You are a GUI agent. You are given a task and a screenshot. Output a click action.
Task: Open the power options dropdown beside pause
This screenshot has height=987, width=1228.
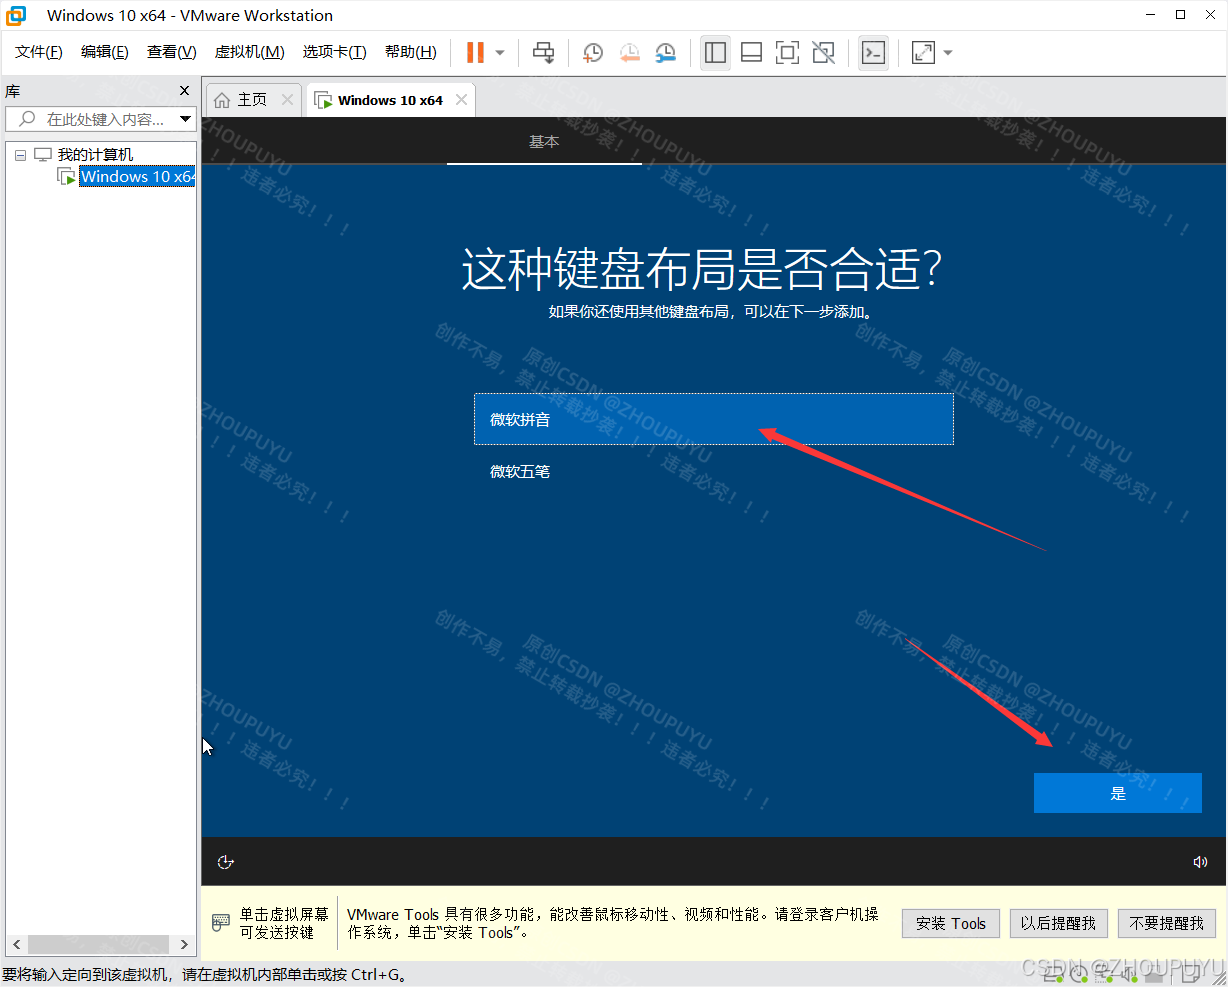500,53
